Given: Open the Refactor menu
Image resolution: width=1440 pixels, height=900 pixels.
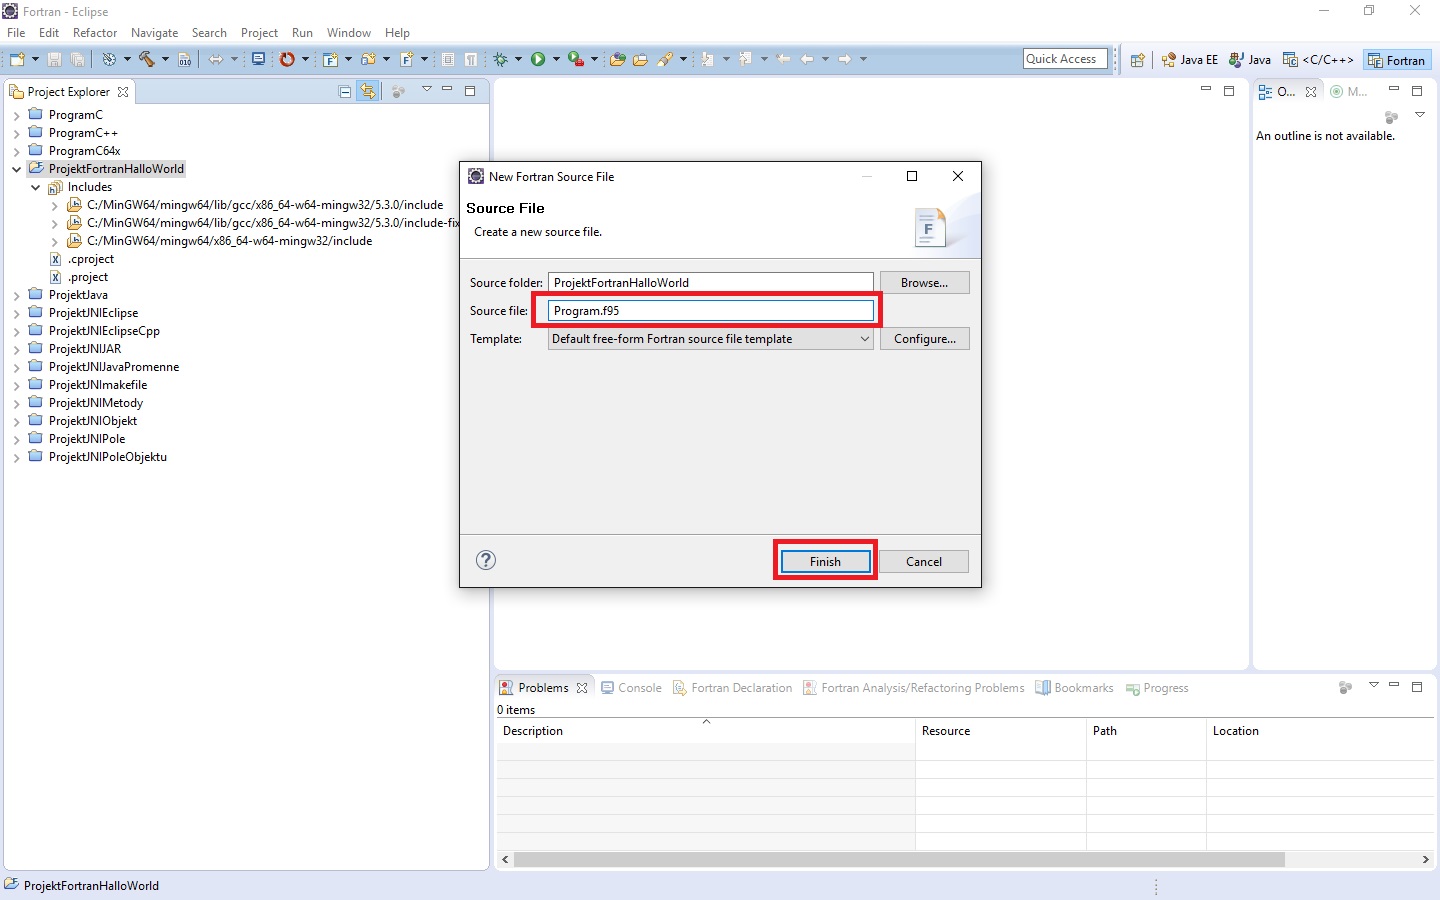Looking at the screenshot, I should tap(95, 33).
